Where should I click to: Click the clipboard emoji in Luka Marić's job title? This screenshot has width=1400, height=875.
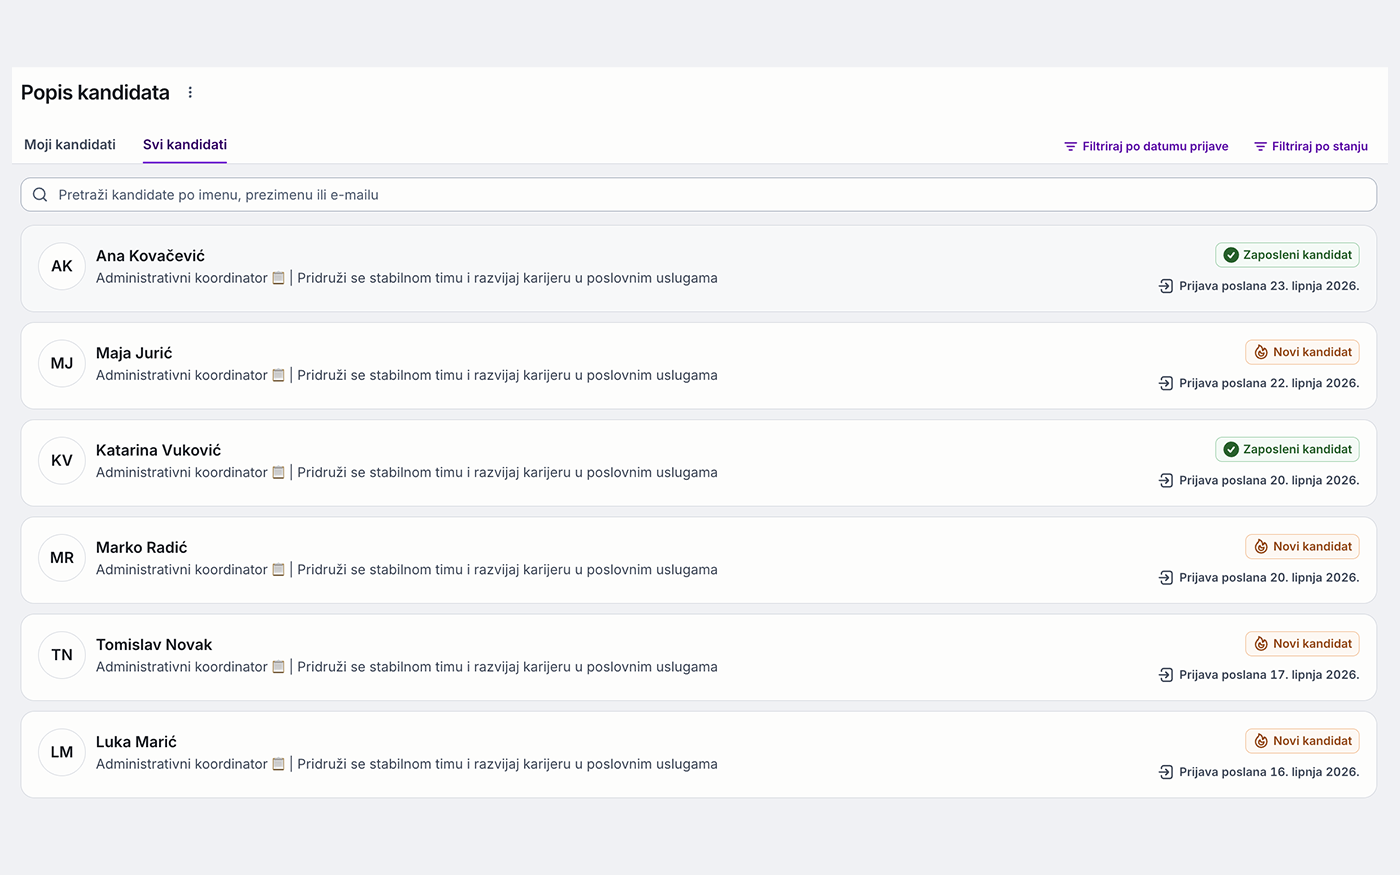(x=278, y=764)
